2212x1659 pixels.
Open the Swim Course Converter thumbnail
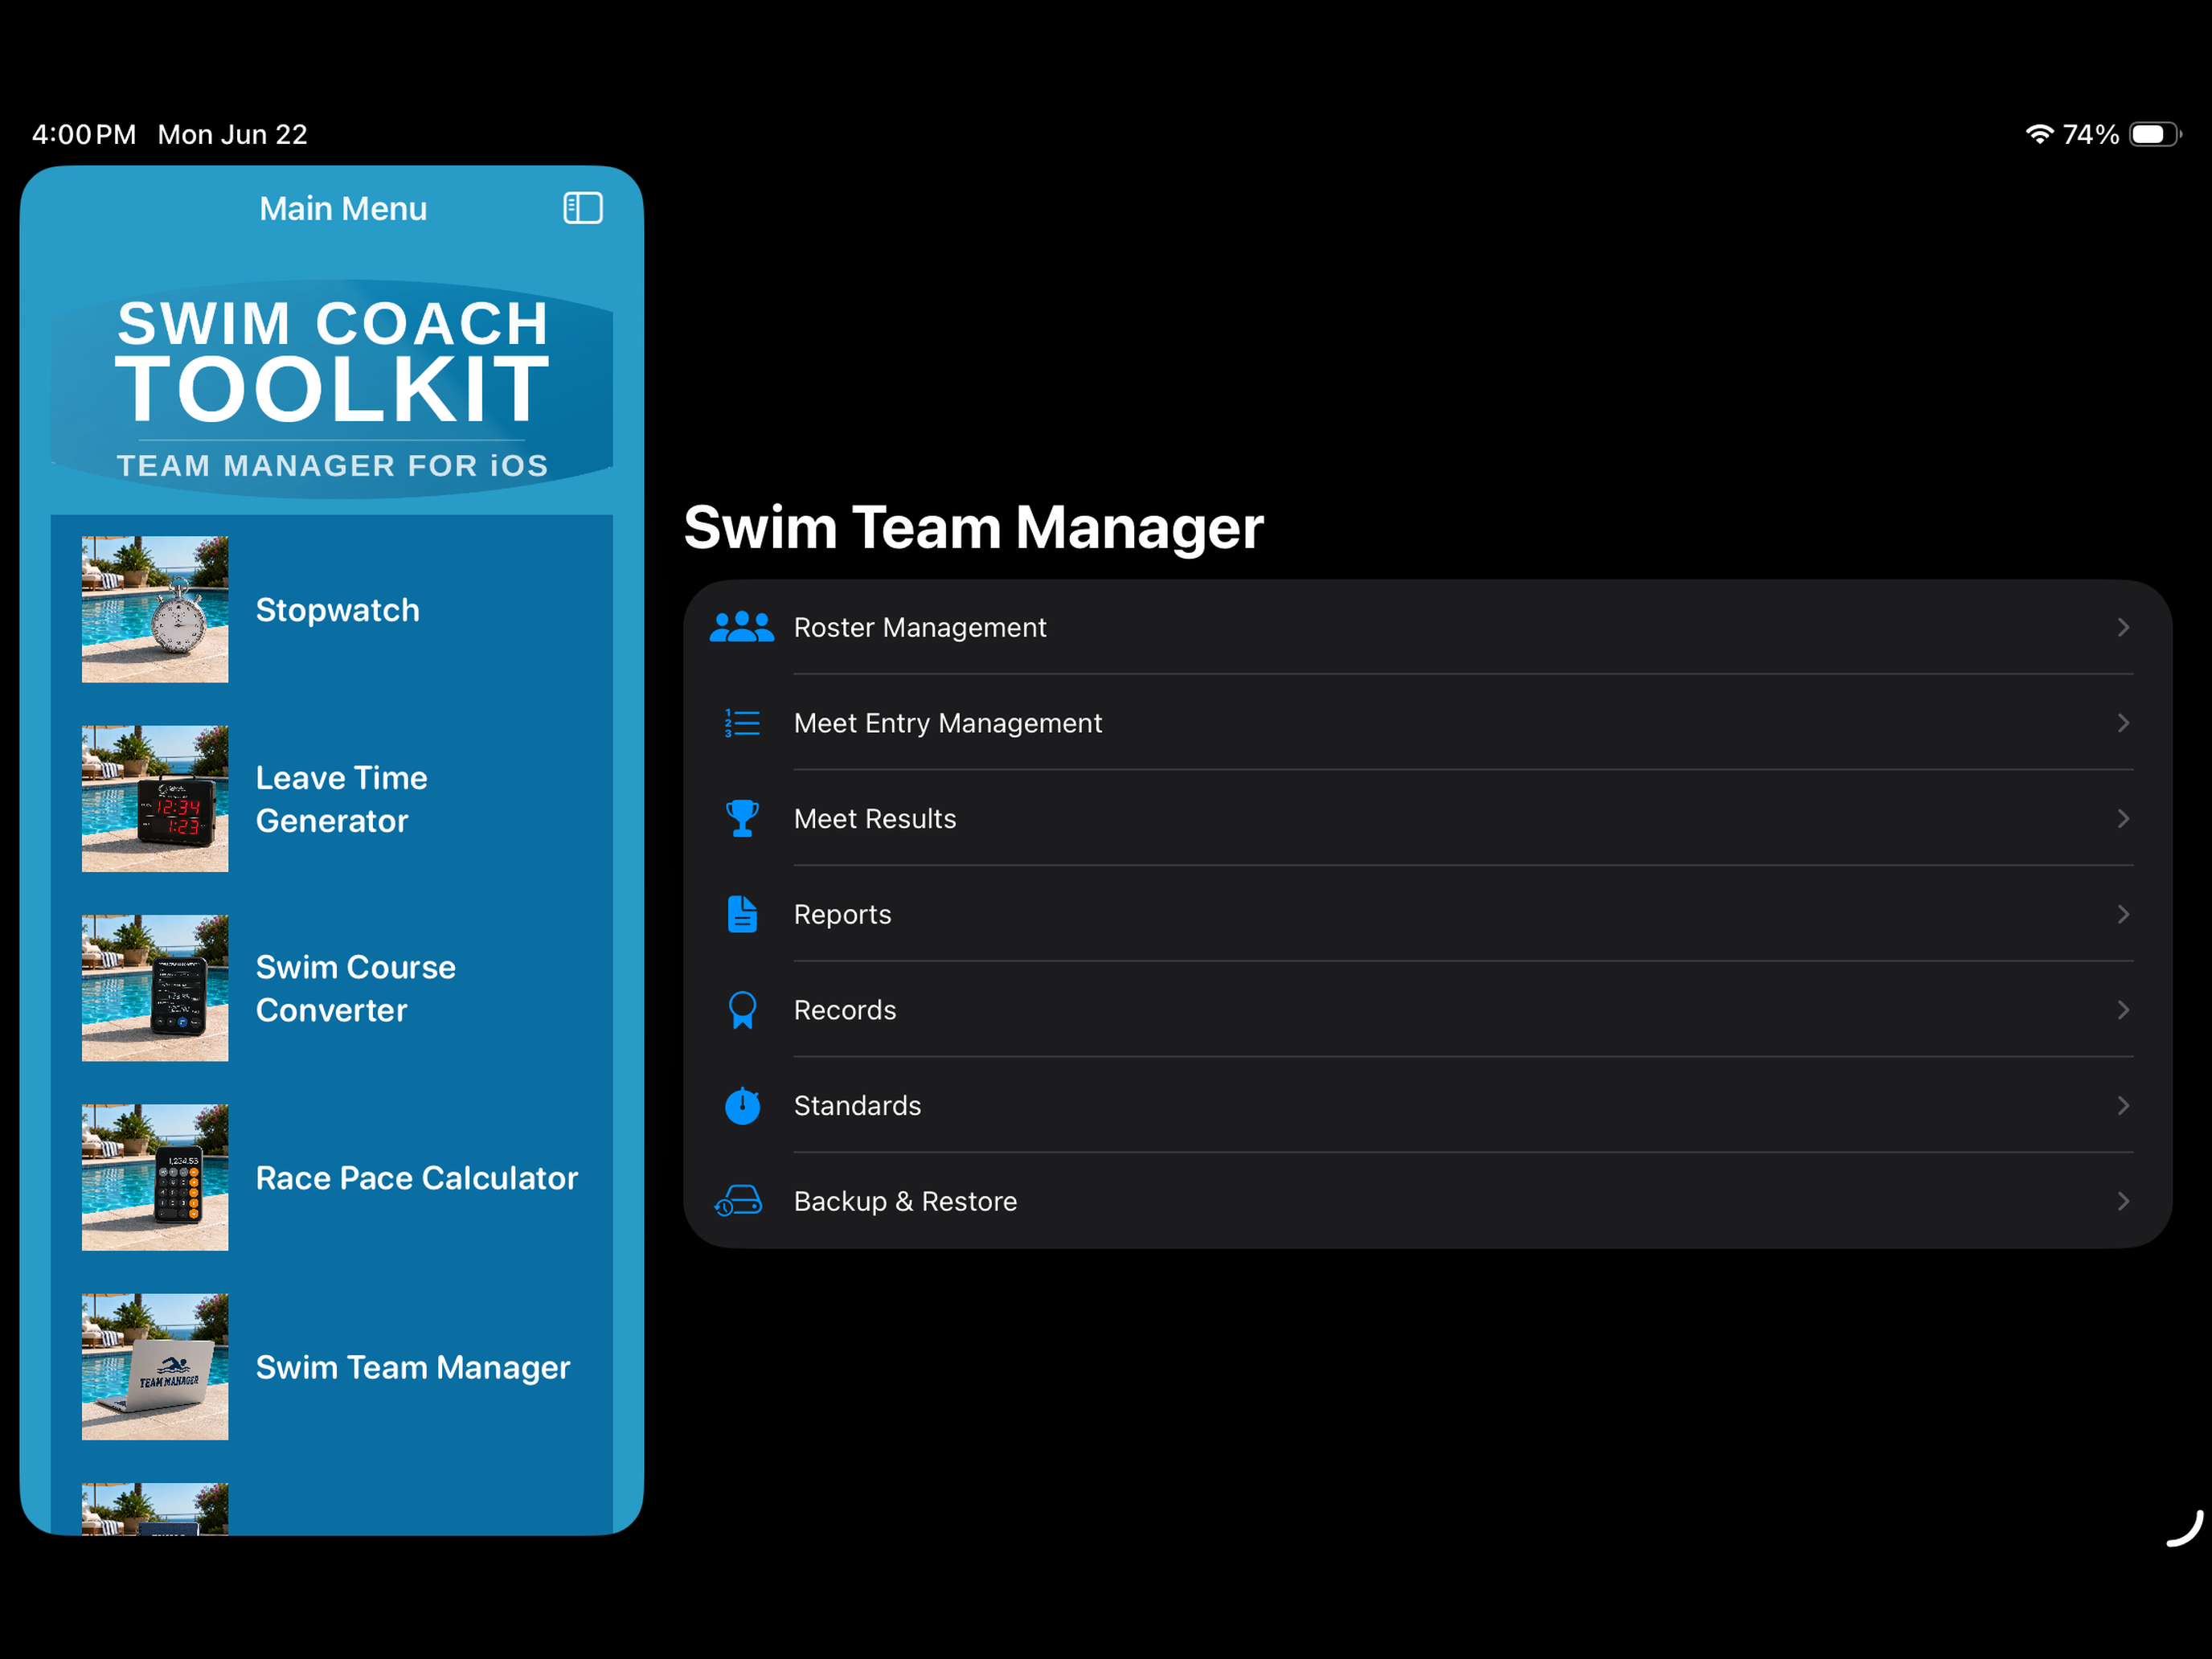(x=155, y=988)
